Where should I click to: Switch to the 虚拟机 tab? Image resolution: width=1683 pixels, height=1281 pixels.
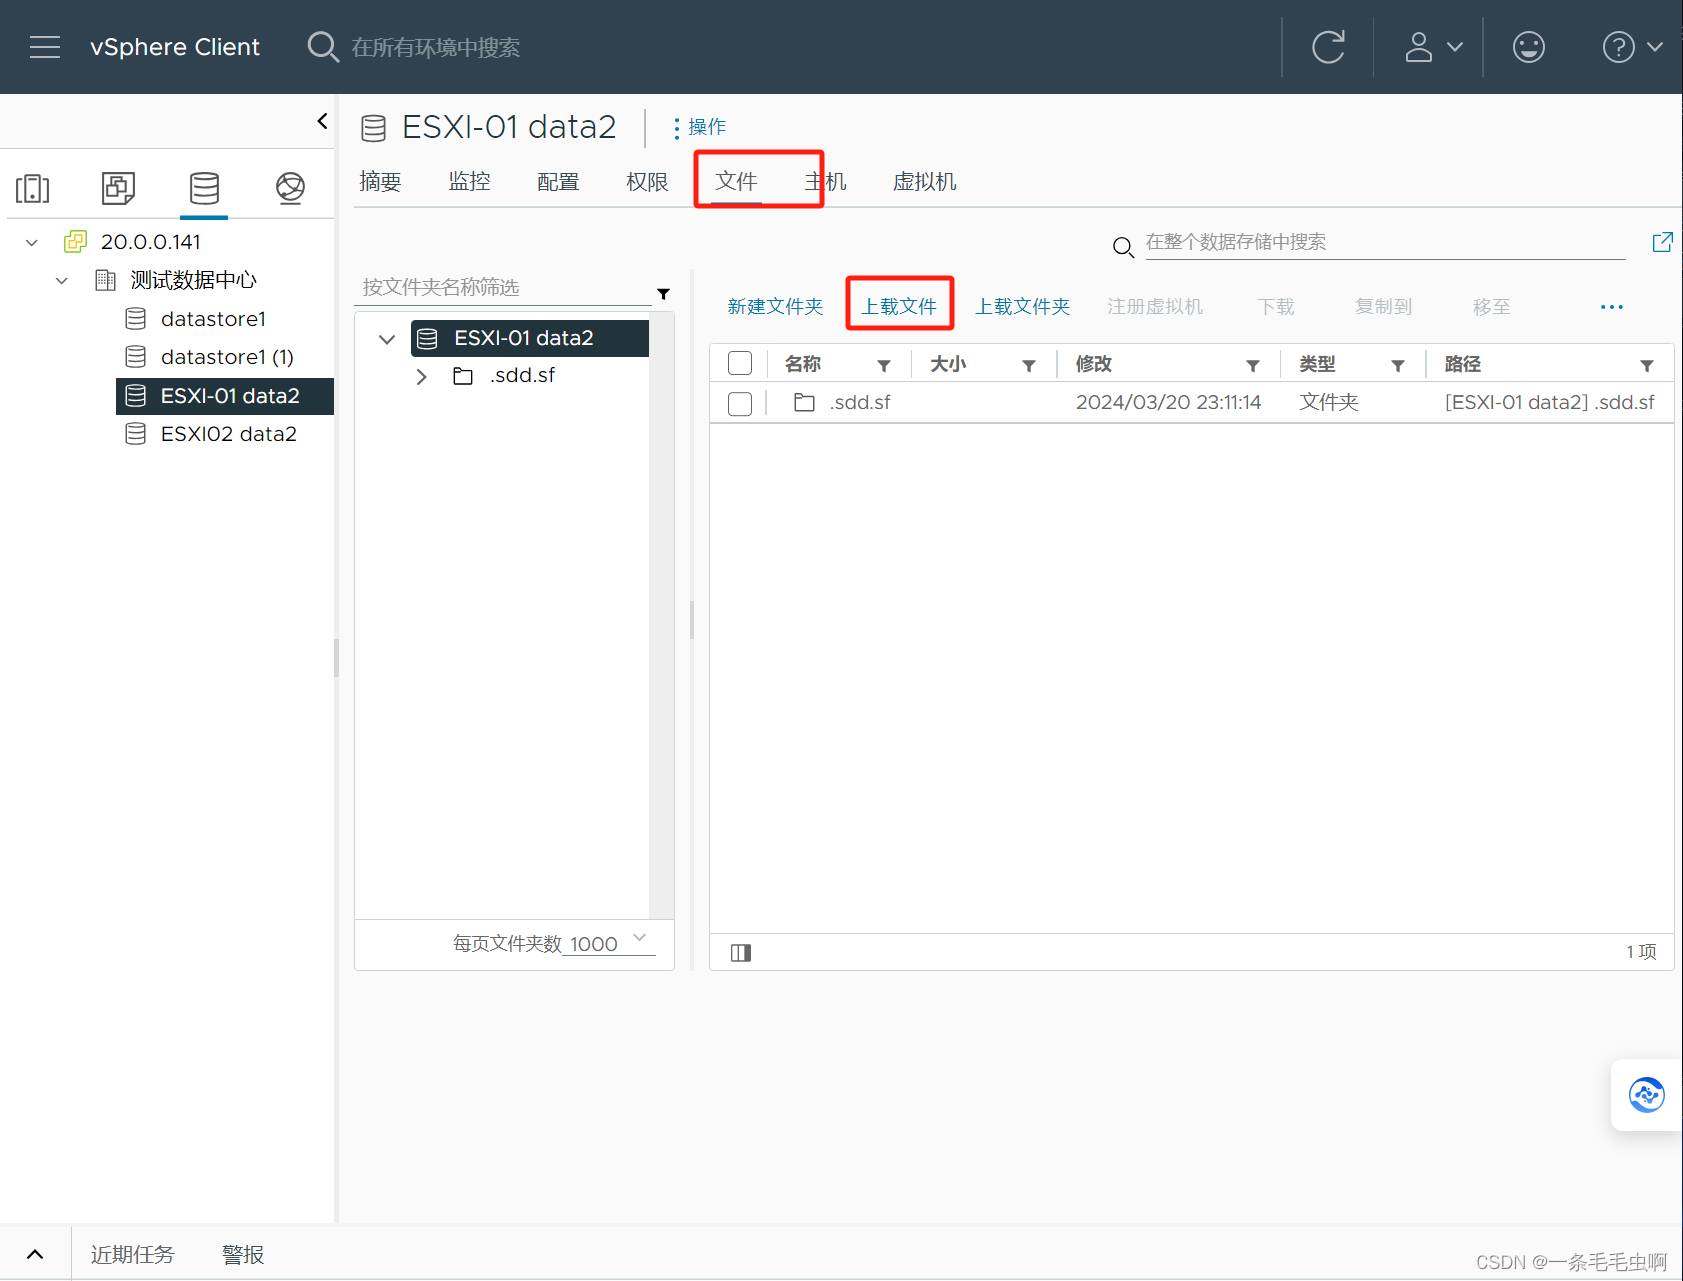click(924, 182)
